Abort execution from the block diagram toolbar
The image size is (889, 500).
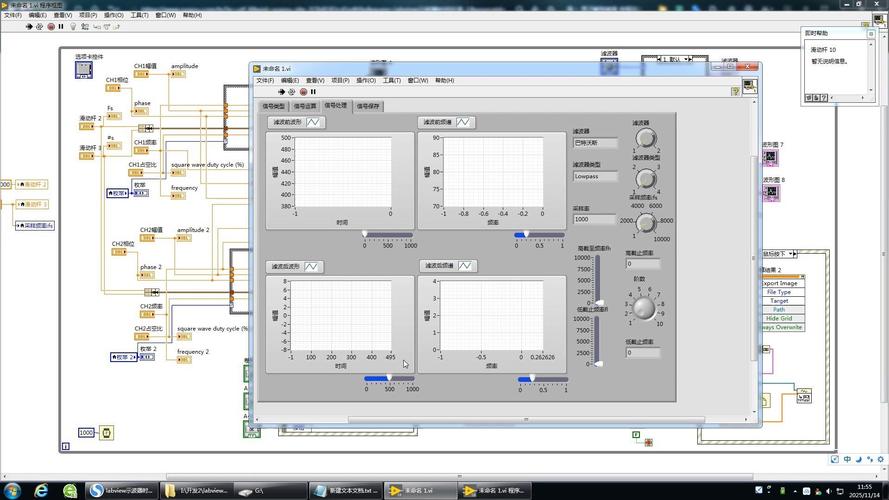(x=51, y=27)
